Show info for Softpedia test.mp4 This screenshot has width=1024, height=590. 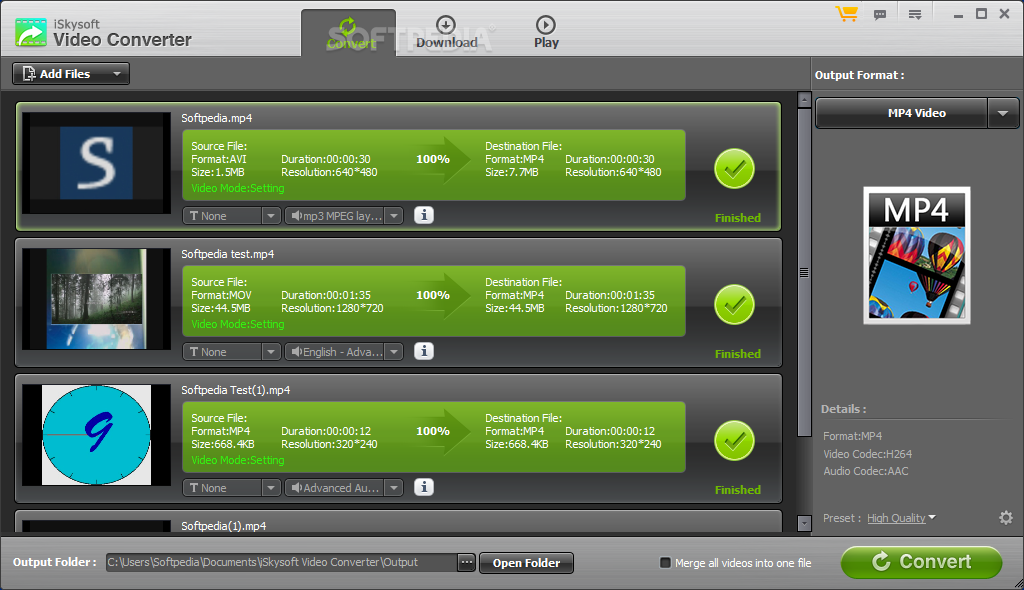[x=424, y=351]
